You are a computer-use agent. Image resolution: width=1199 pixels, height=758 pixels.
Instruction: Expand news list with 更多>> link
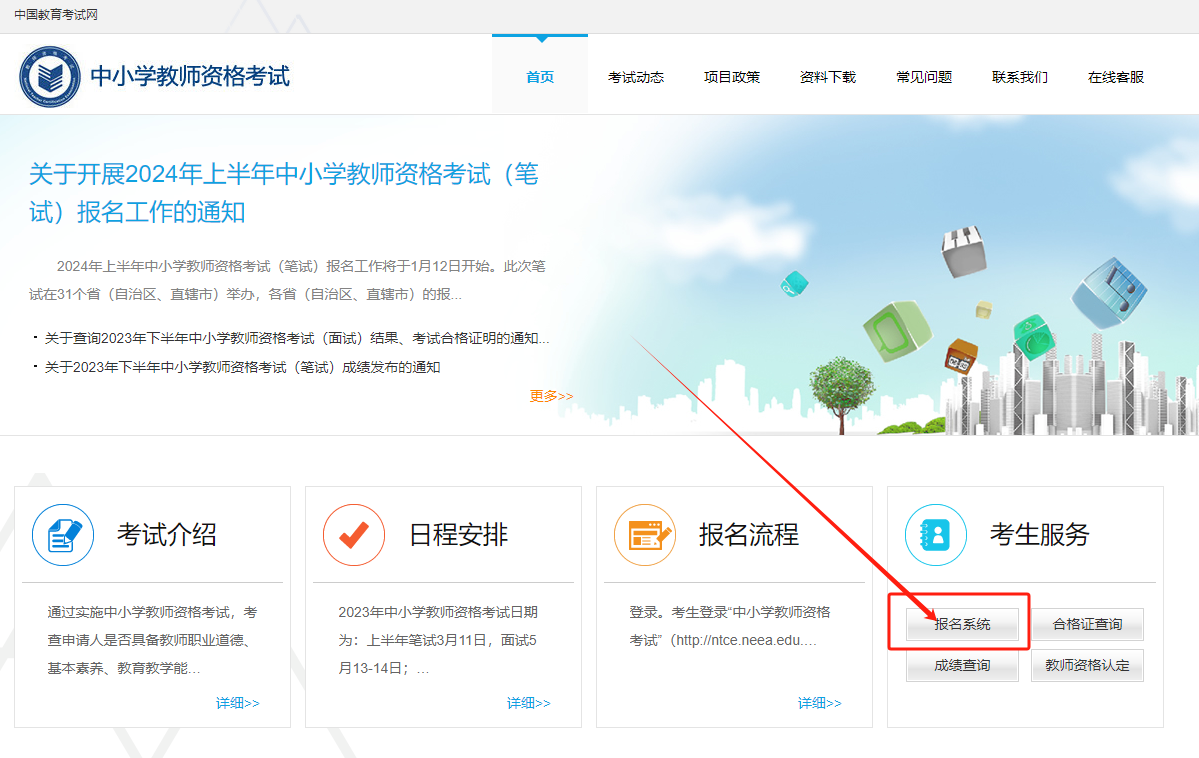point(551,396)
